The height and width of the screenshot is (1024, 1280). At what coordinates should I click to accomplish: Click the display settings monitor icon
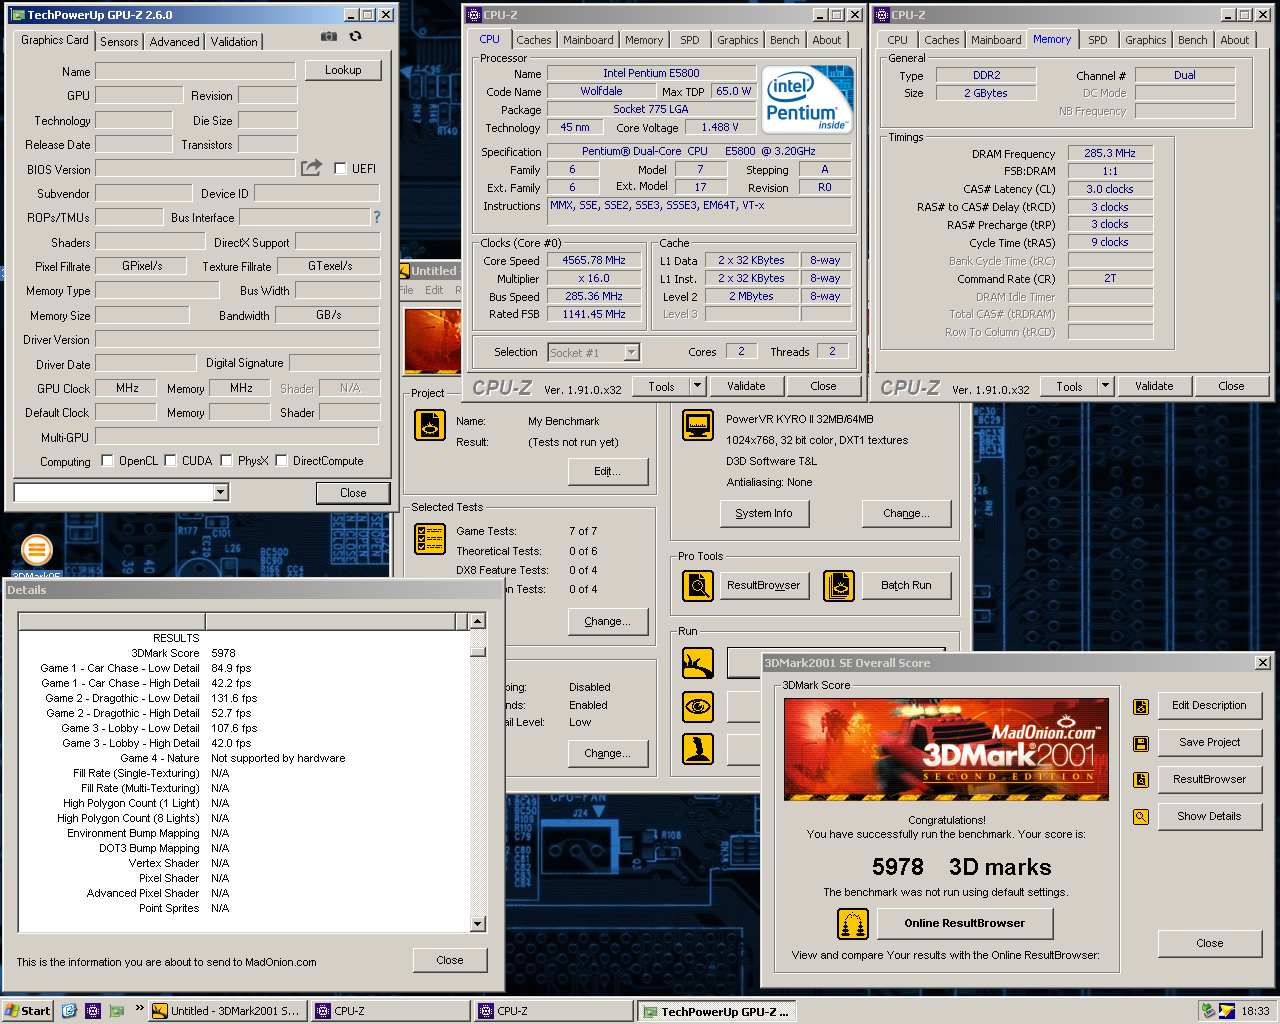click(698, 425)
